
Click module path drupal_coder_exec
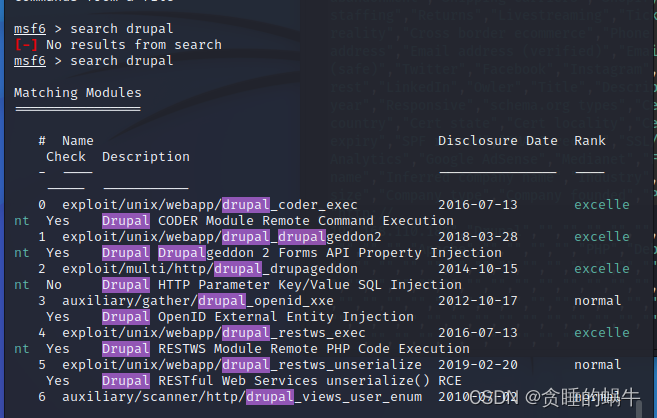[210, 205]
